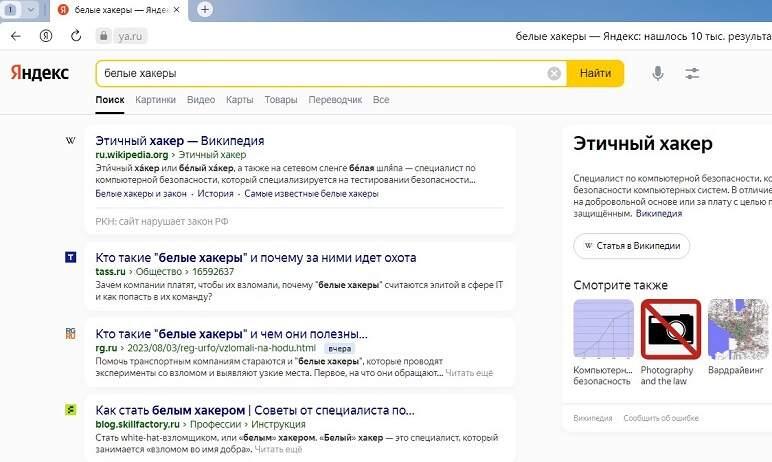Click the 'Инструкция' breadcrumb under Skillfactory
The width and height of the screenshot is (772, 462).
(278, 424)
